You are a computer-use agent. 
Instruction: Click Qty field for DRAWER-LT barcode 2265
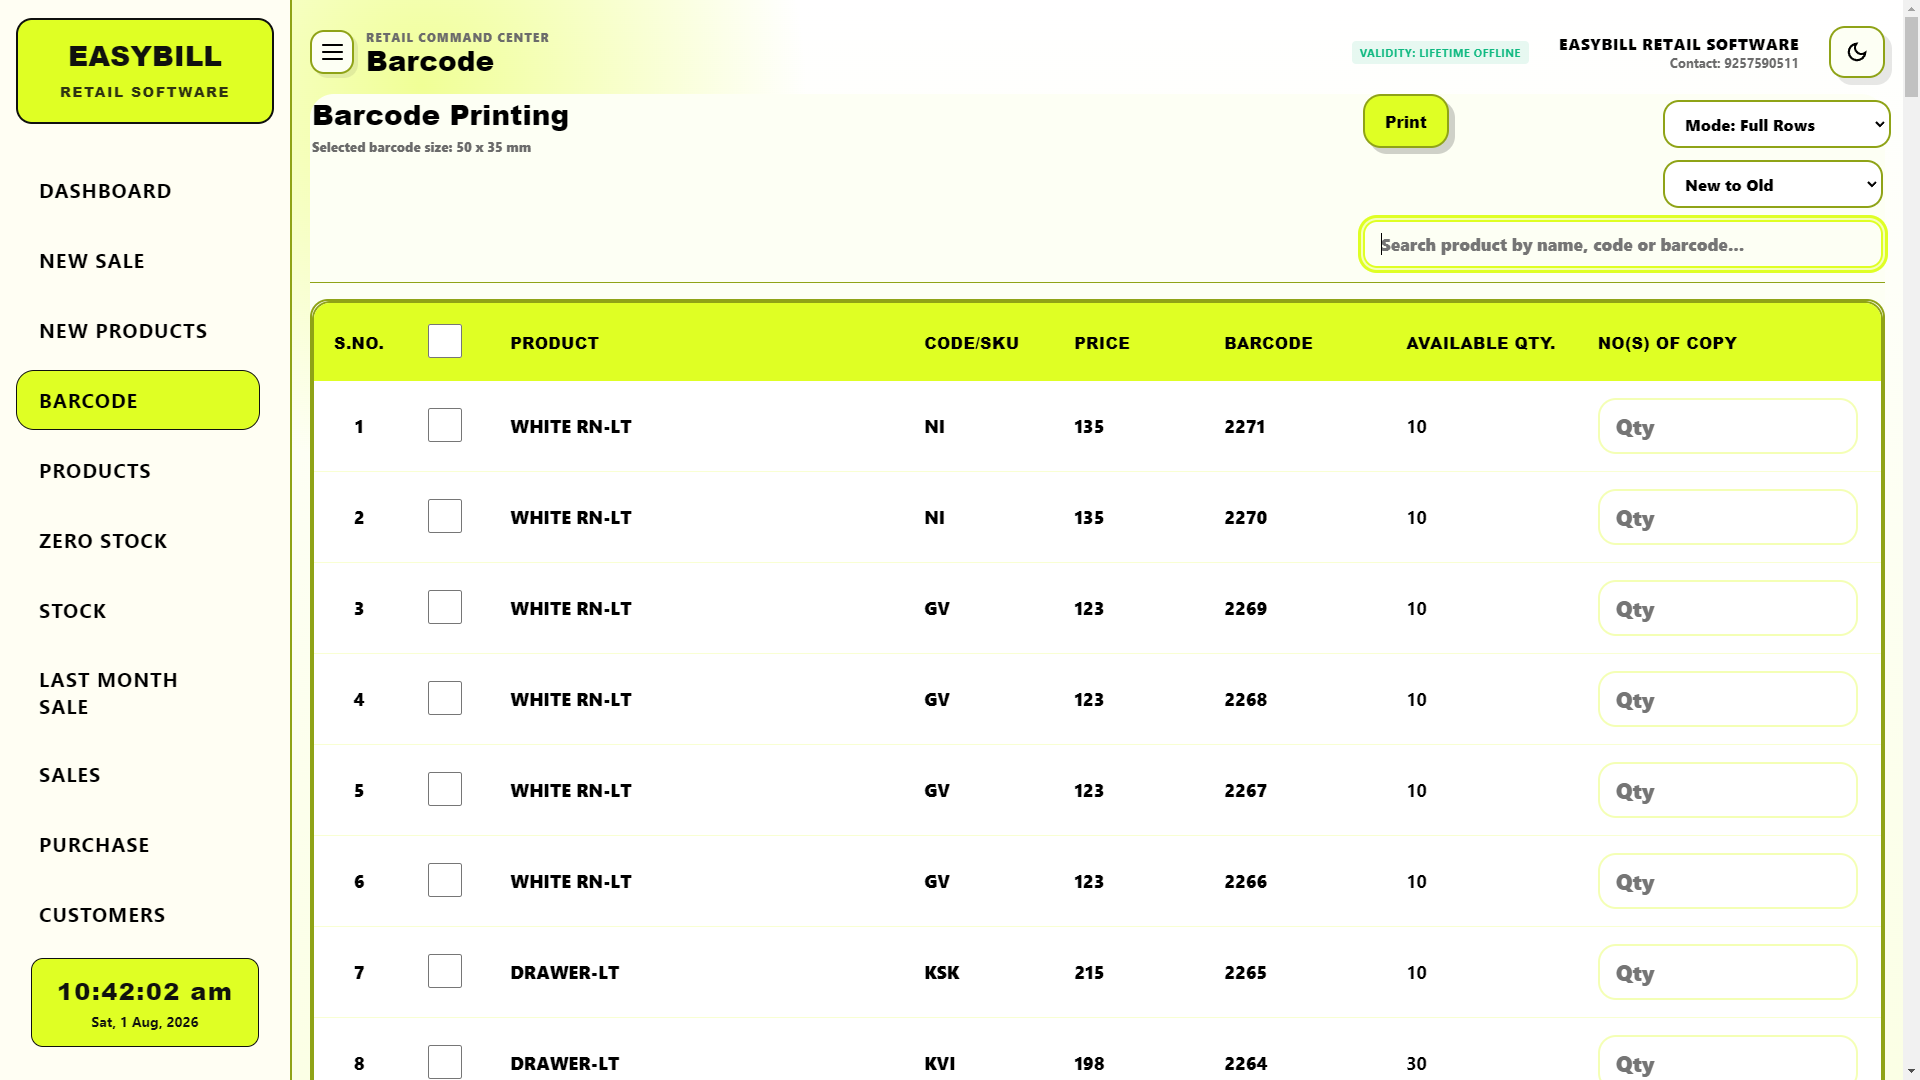coord(1727,973)
